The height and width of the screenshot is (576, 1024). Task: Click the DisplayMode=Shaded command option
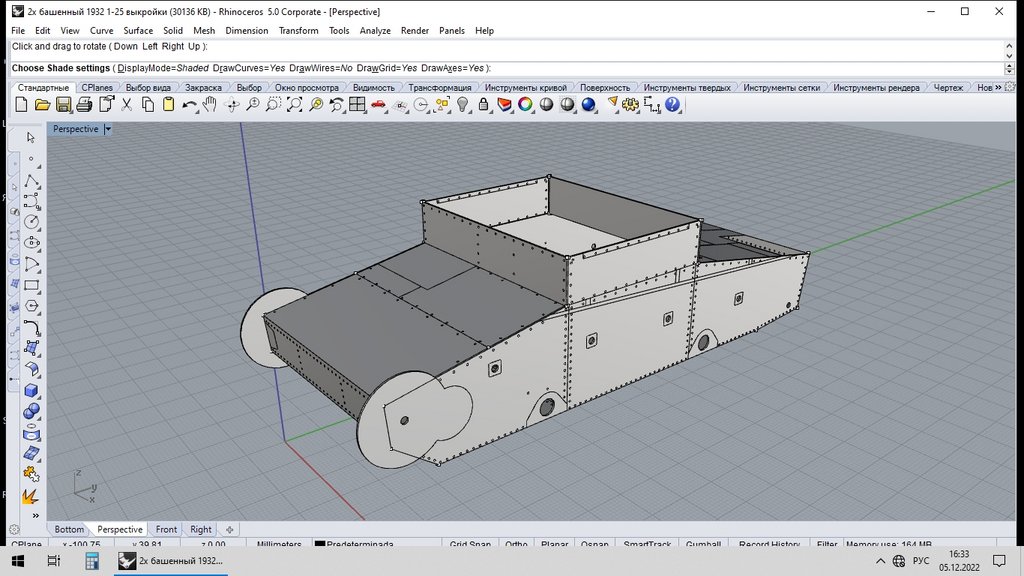click(x=163, y=68)
